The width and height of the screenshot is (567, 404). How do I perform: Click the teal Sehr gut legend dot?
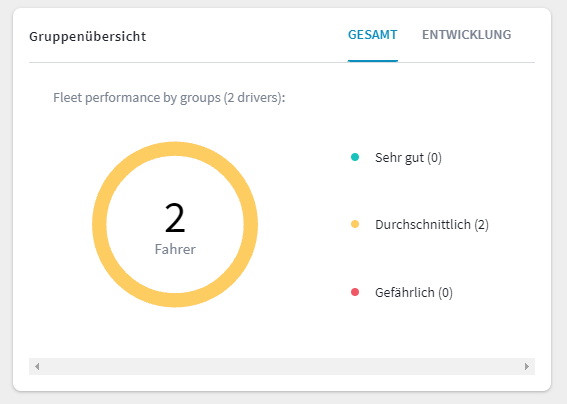coord(355,157)
